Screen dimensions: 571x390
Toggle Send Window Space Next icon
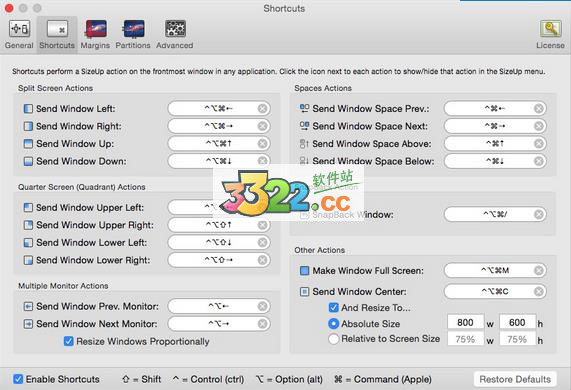(x=304, y=126)
